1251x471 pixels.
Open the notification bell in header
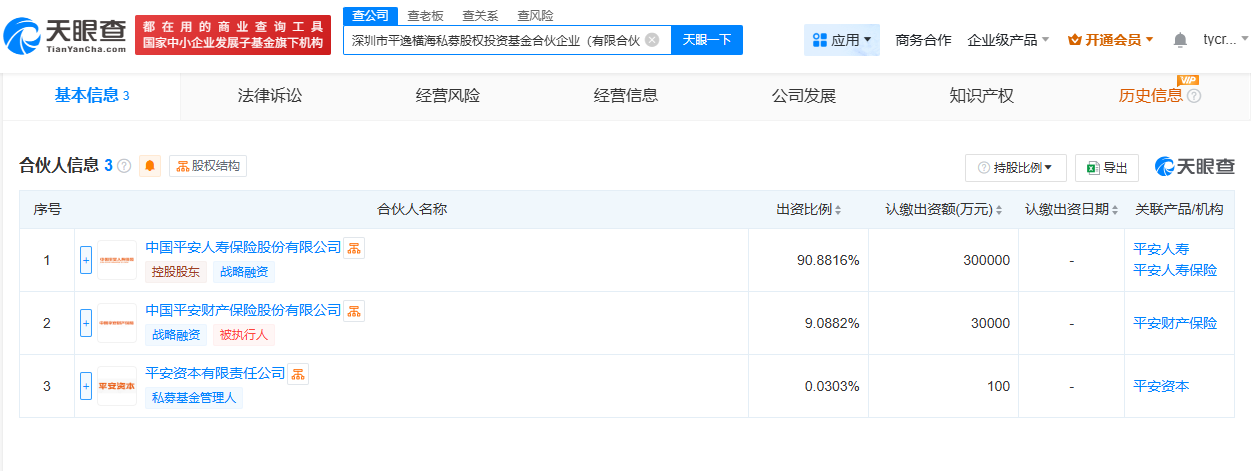click(x=1180, y=40)
